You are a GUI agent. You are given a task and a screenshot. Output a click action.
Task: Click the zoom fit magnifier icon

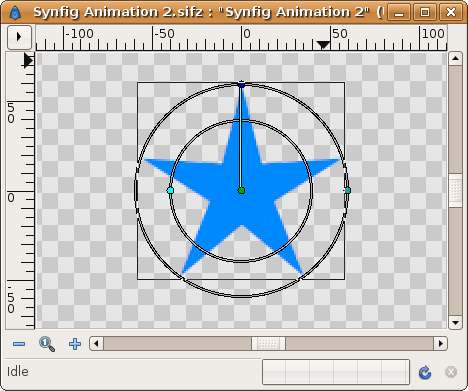[x=47, y=344]
